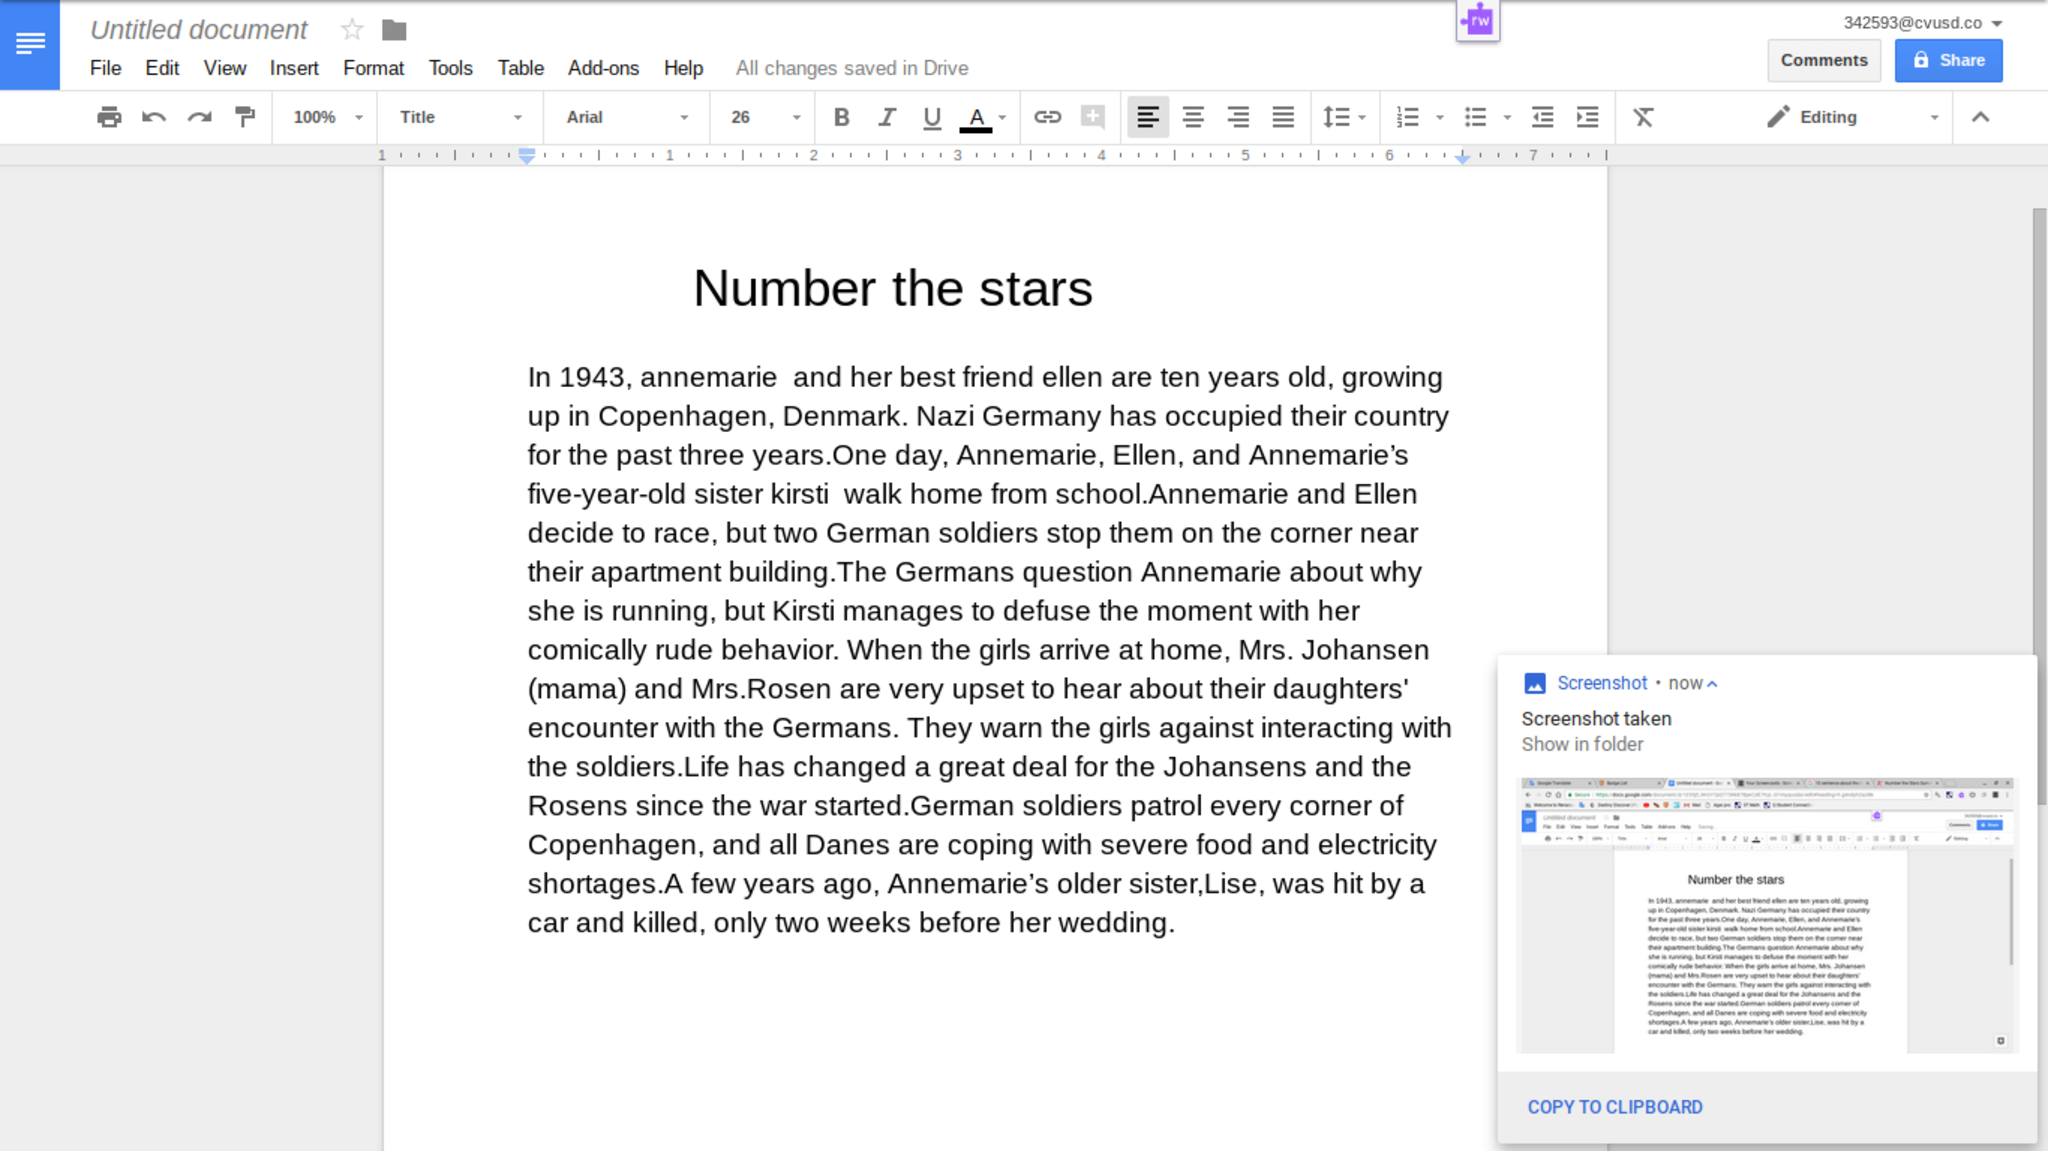The height and width of the screenshot is (1151, 2048).
Task: Click the undo arrow icon
Action: [154, 117]
